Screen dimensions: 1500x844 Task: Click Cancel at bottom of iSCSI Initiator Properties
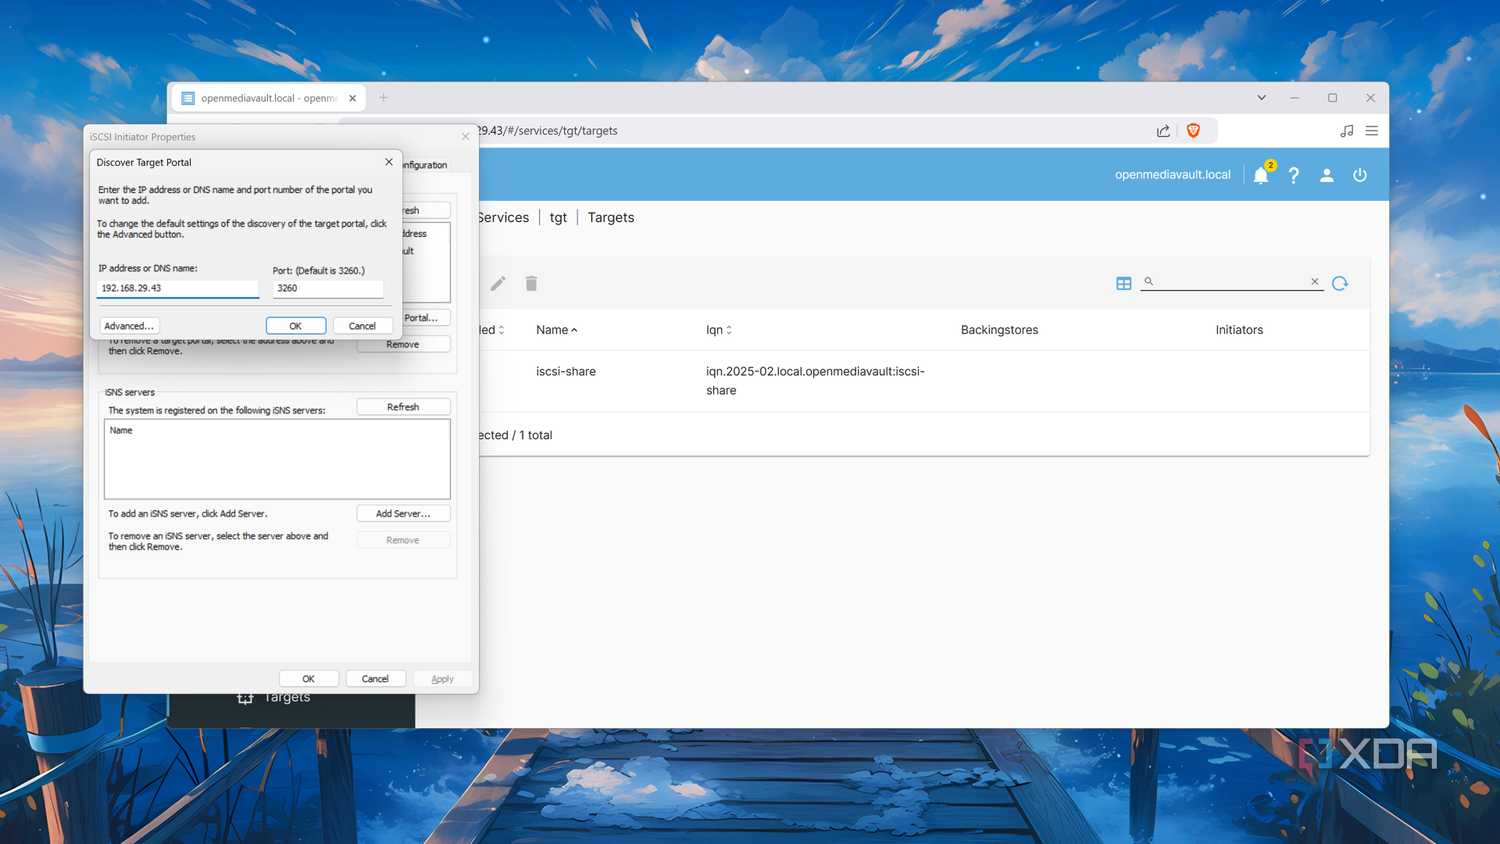pos(375,679)
